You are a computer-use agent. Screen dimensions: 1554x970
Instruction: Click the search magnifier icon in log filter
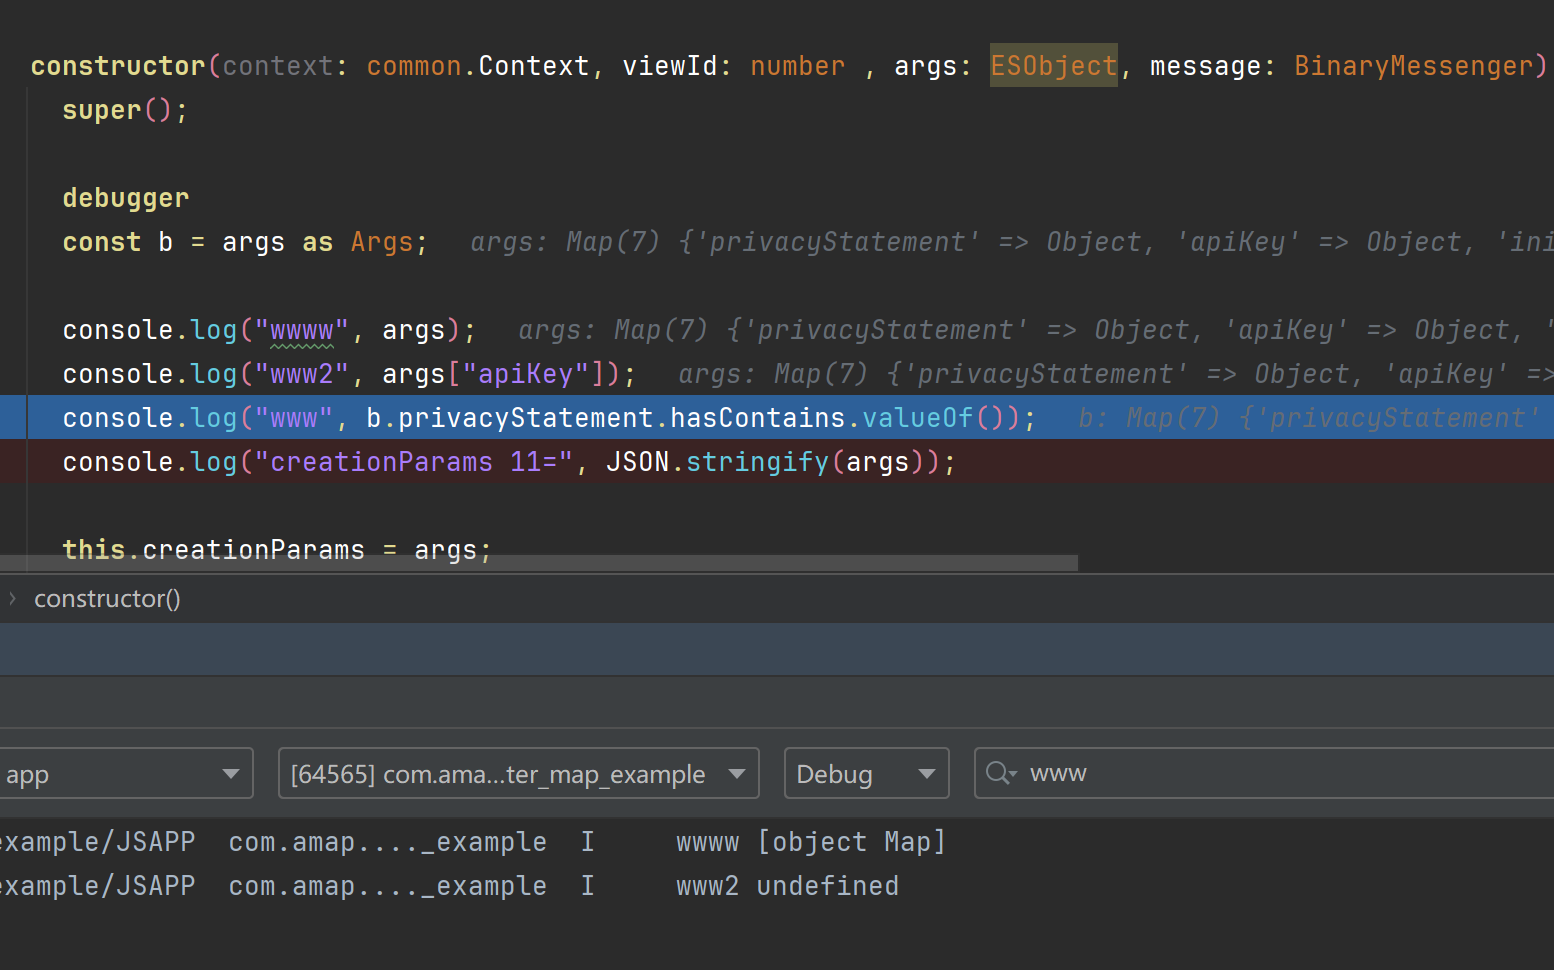(999, 773)
